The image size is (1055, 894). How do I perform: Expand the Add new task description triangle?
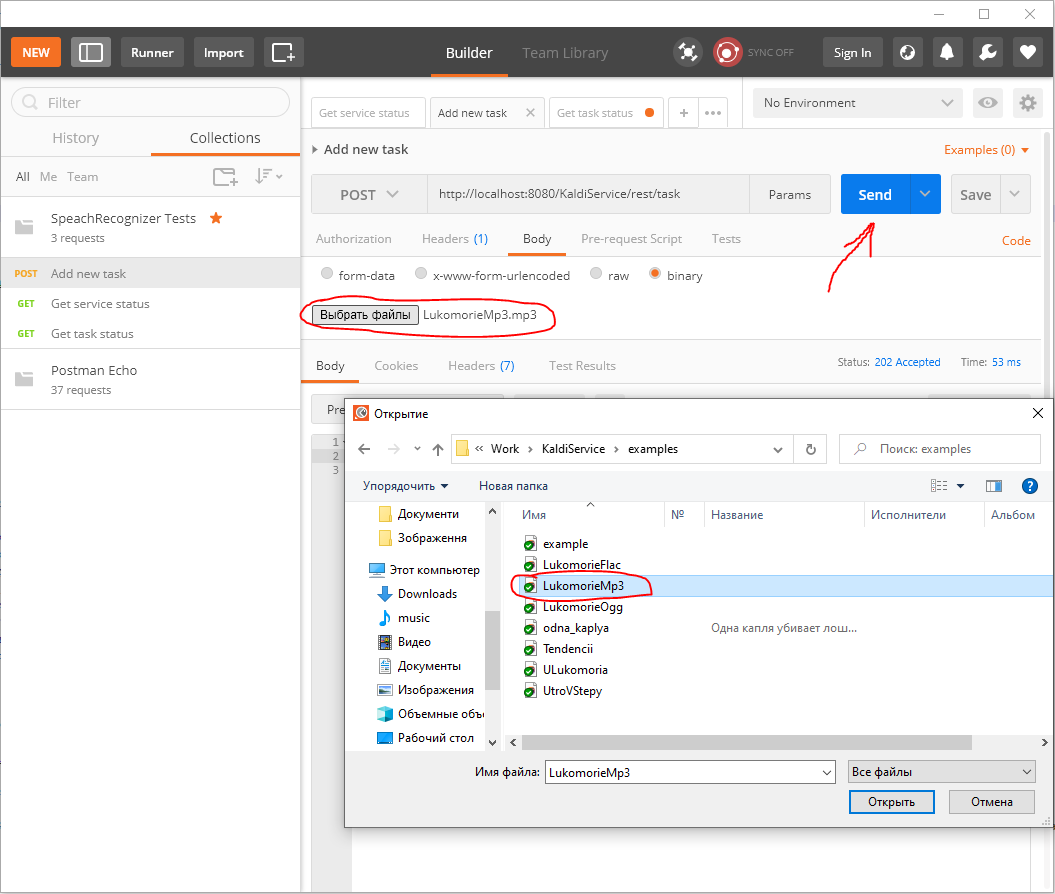coord(314,150)
